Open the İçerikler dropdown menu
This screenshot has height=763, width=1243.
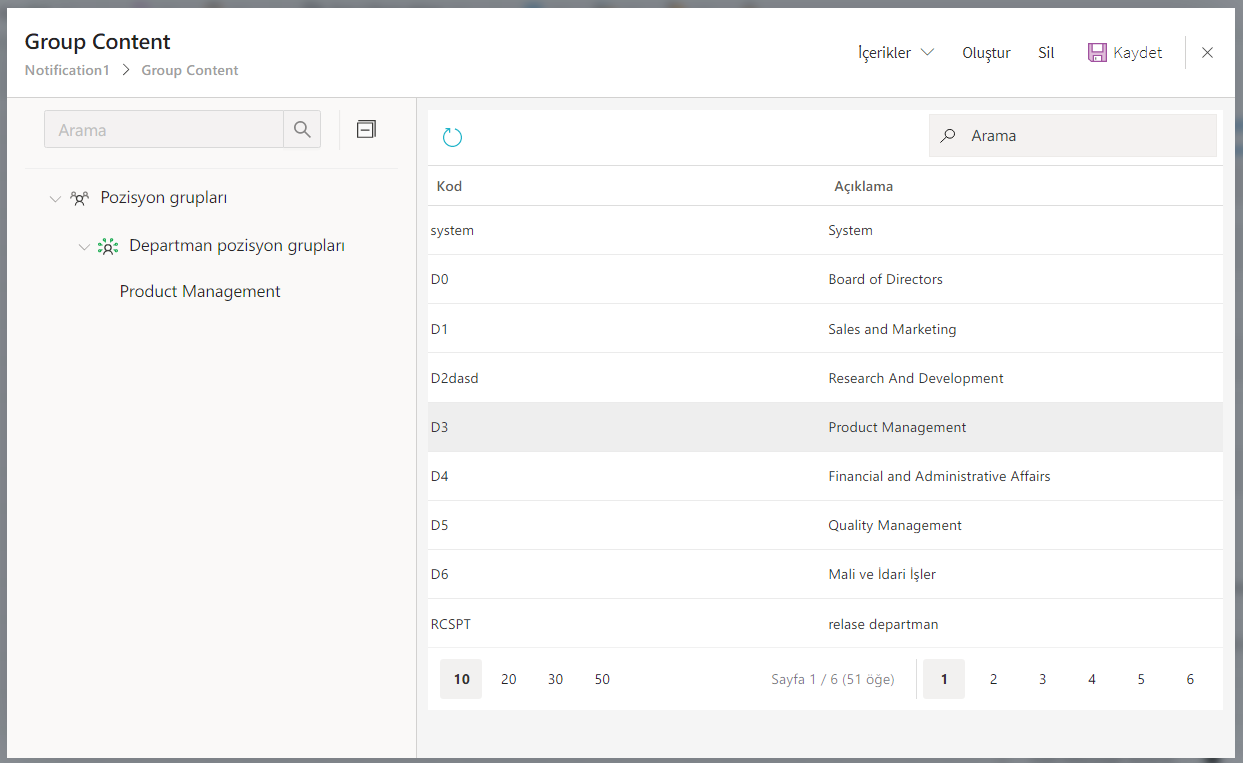pos(895,53)
